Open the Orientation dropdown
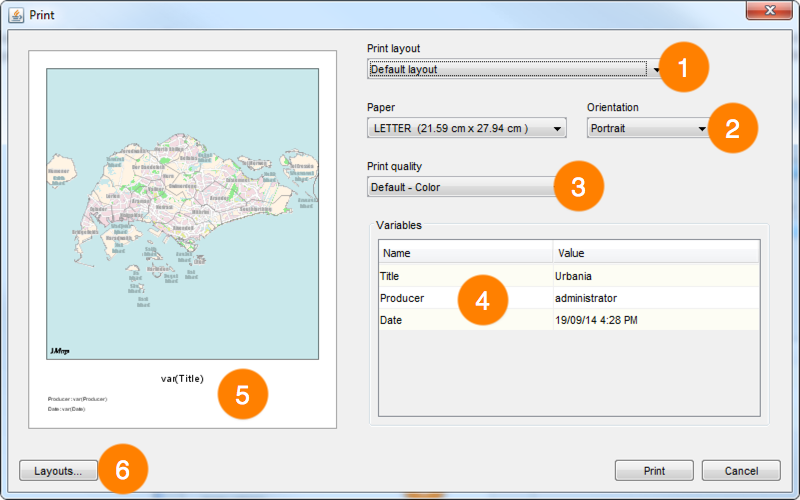 pos(648,128)
